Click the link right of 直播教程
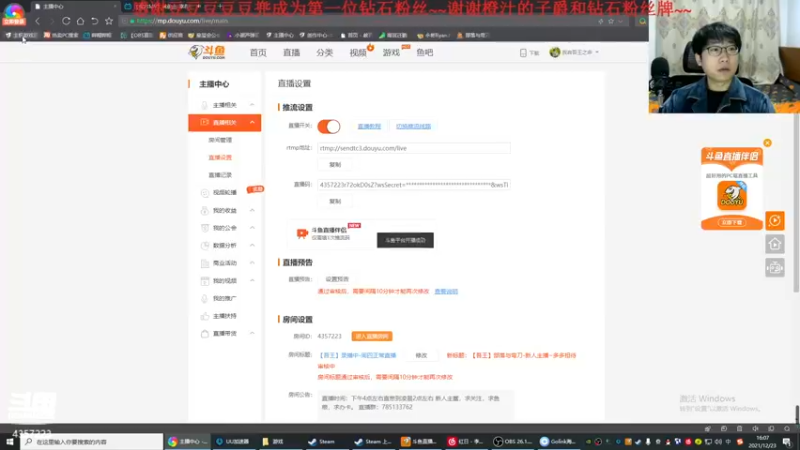800x450 pixels. (413, 127)
